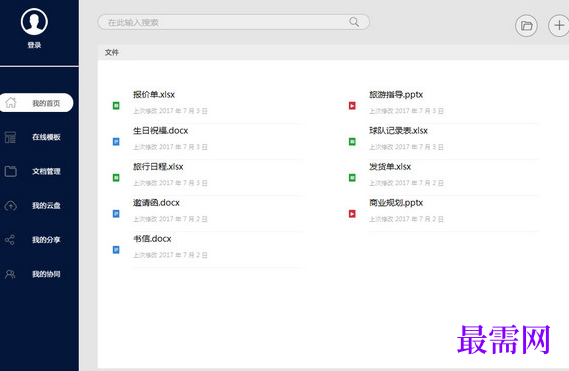The height and width of the screenshot is (371, 569).
Task: Click the 登录 login label
Action: coord(34,45)
